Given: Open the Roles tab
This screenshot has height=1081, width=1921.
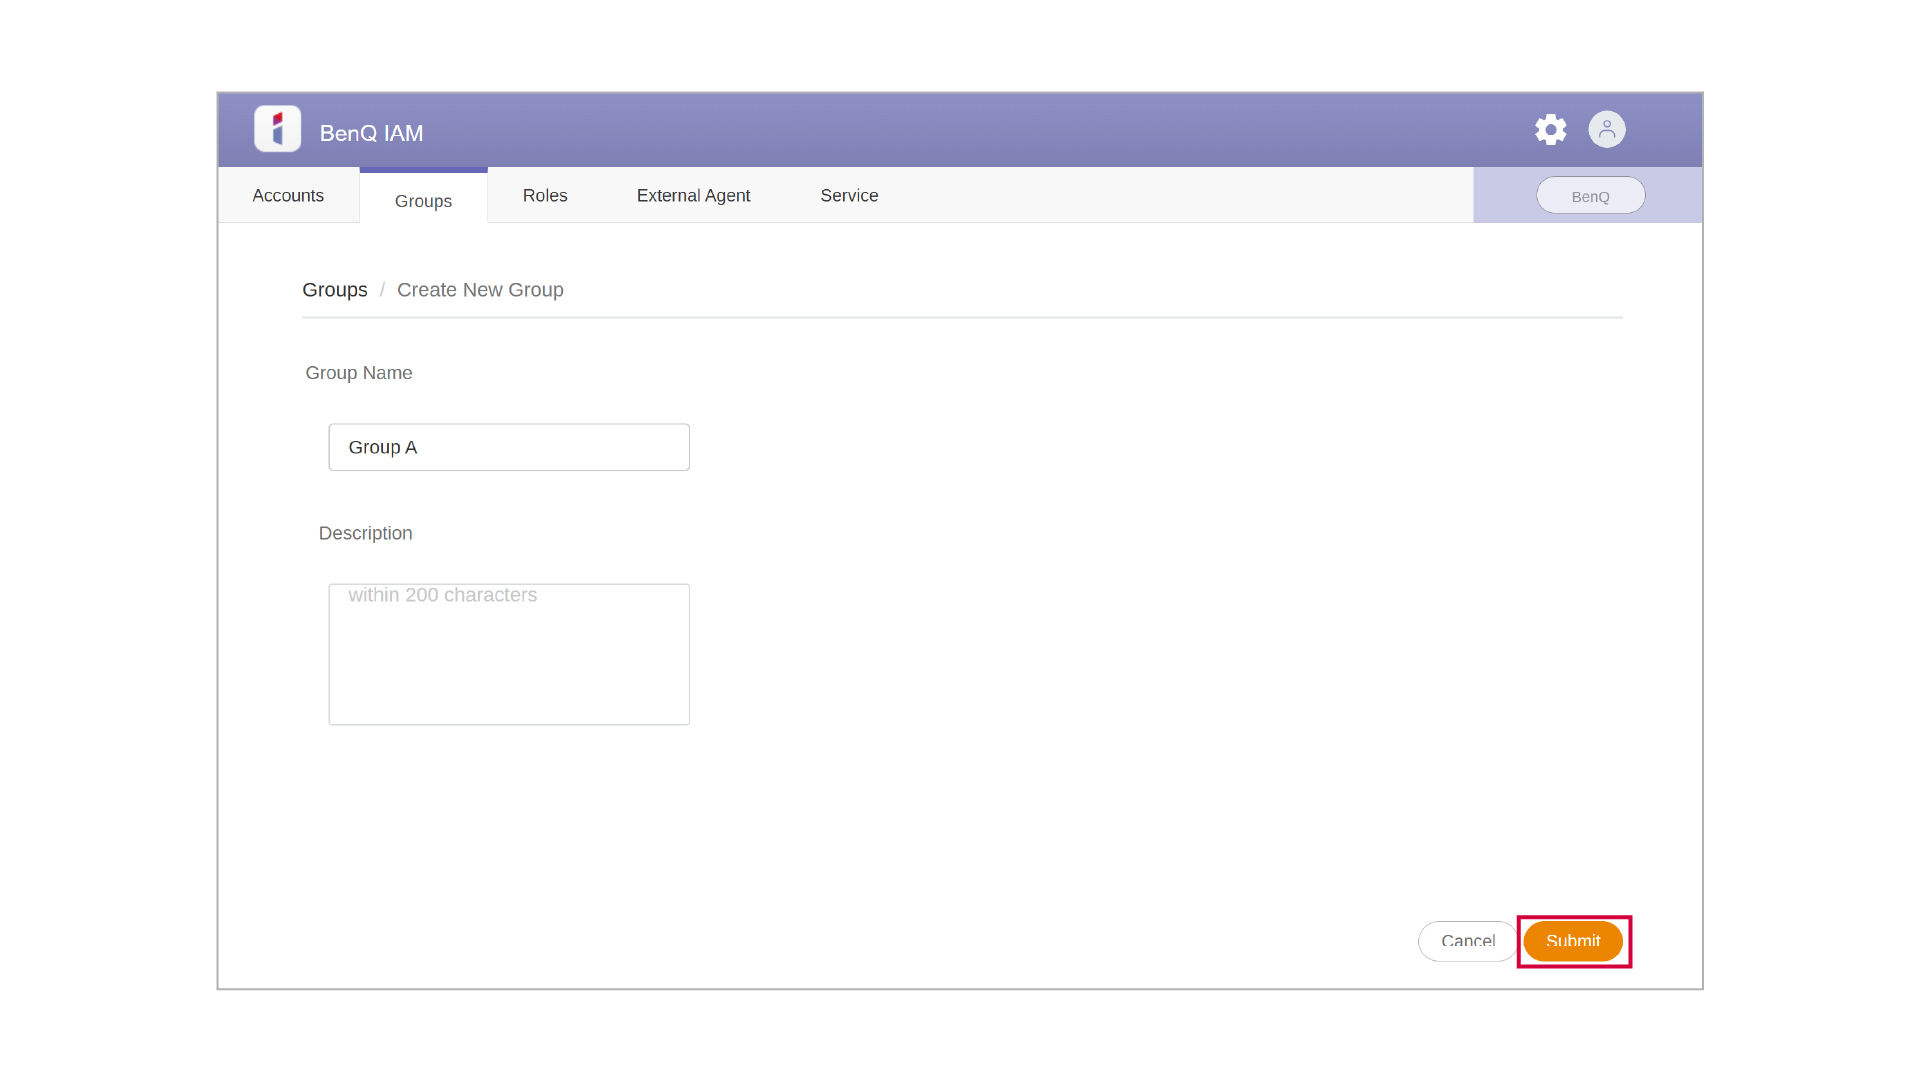Looking at the screenshot, I should (x=545, y=196).
